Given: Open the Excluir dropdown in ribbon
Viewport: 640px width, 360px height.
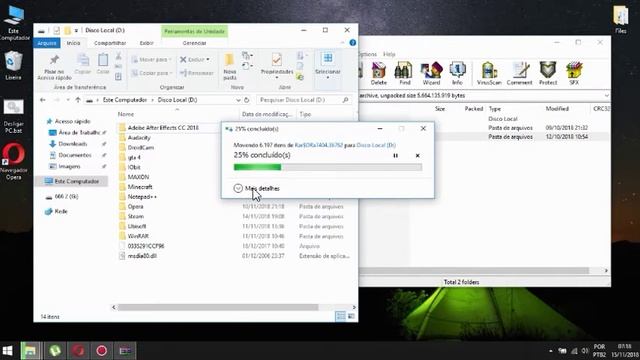Looking at the screenshot, I should 195,60.
